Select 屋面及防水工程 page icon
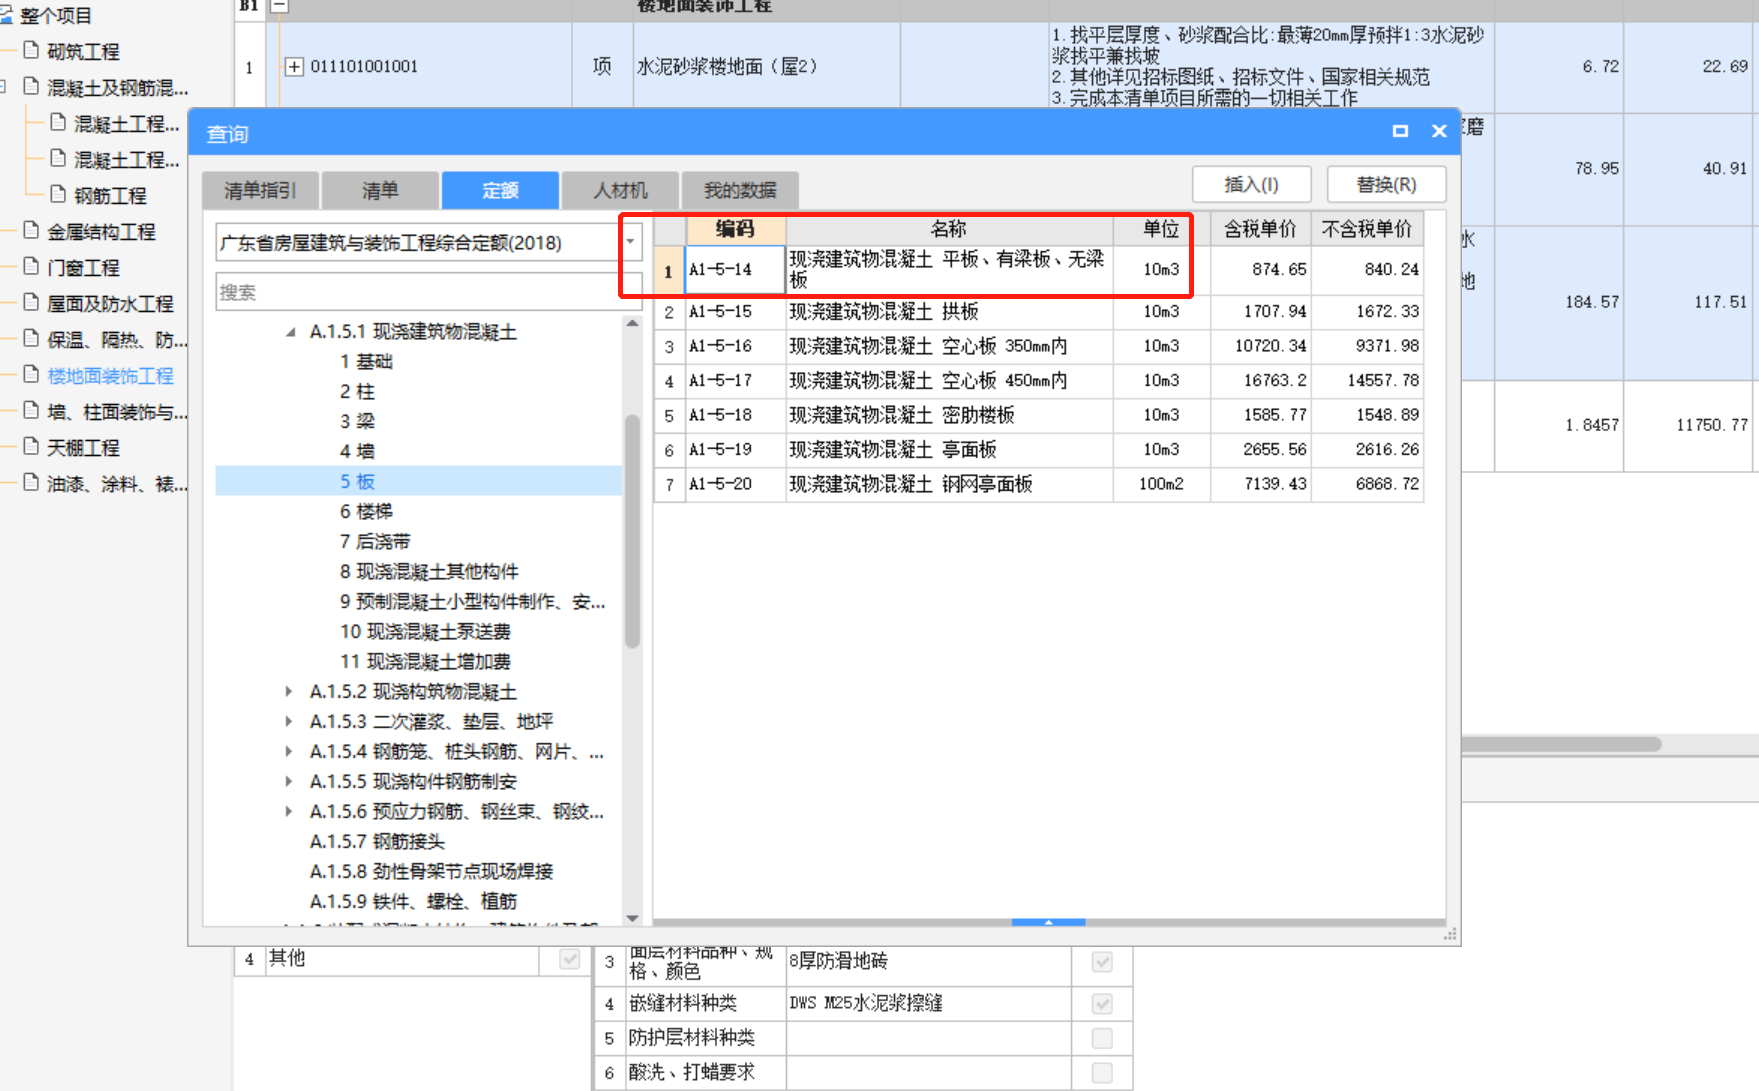The image size is (1759, 1091). coord(31,302)
